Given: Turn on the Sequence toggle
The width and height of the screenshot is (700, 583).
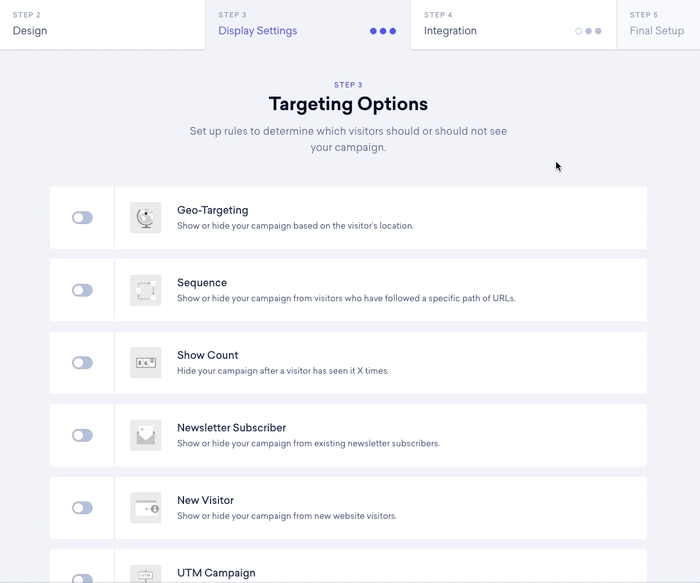Looking at the screenshot, I should (82, 290).
